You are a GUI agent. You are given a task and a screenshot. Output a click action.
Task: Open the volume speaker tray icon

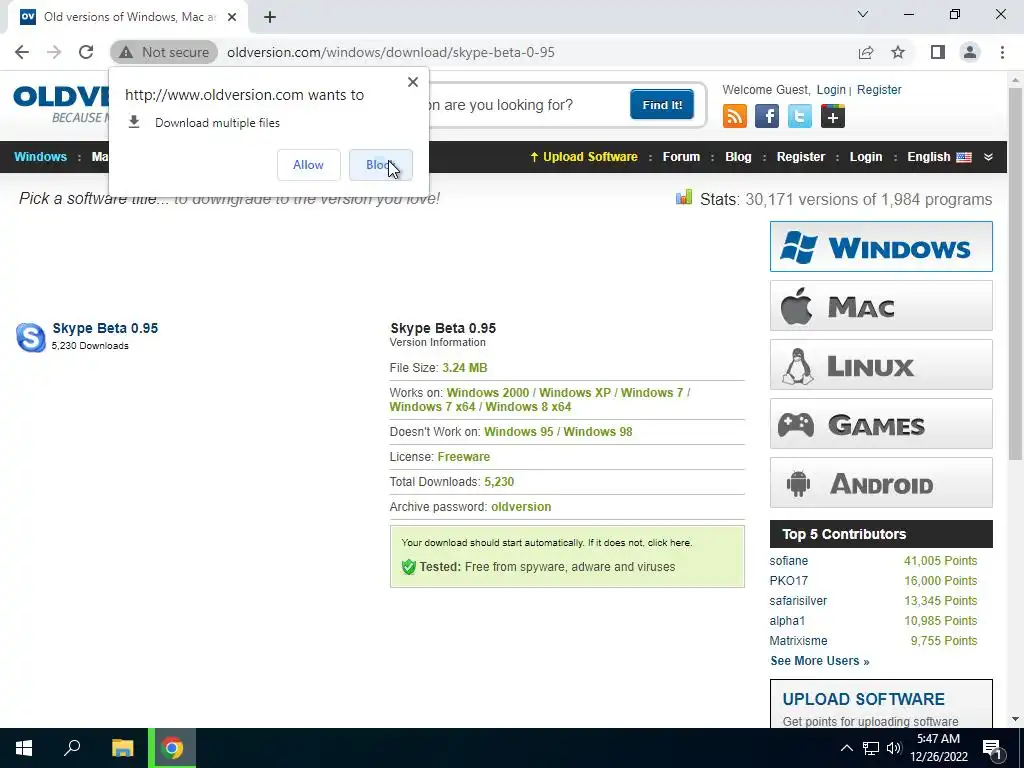(894, 748)
